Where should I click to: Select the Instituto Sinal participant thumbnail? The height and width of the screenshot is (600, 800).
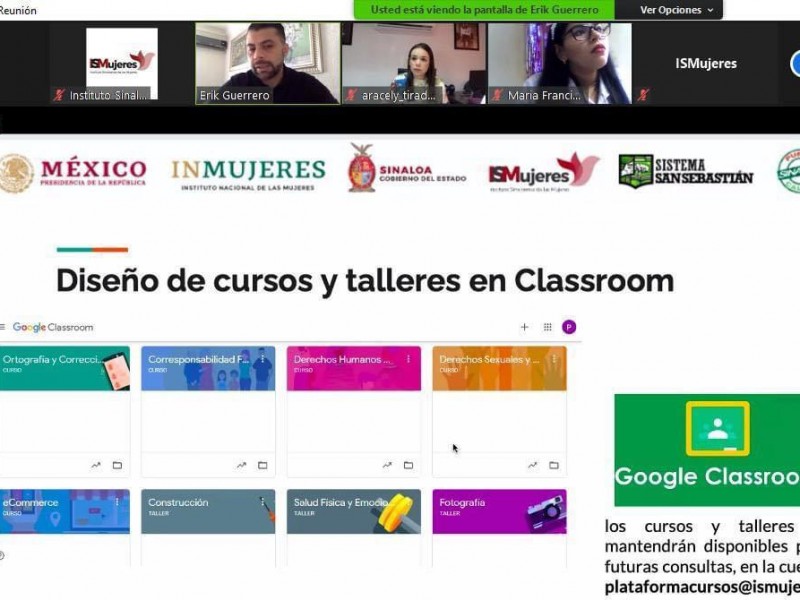pyautogui.click(x=122, y=63)
